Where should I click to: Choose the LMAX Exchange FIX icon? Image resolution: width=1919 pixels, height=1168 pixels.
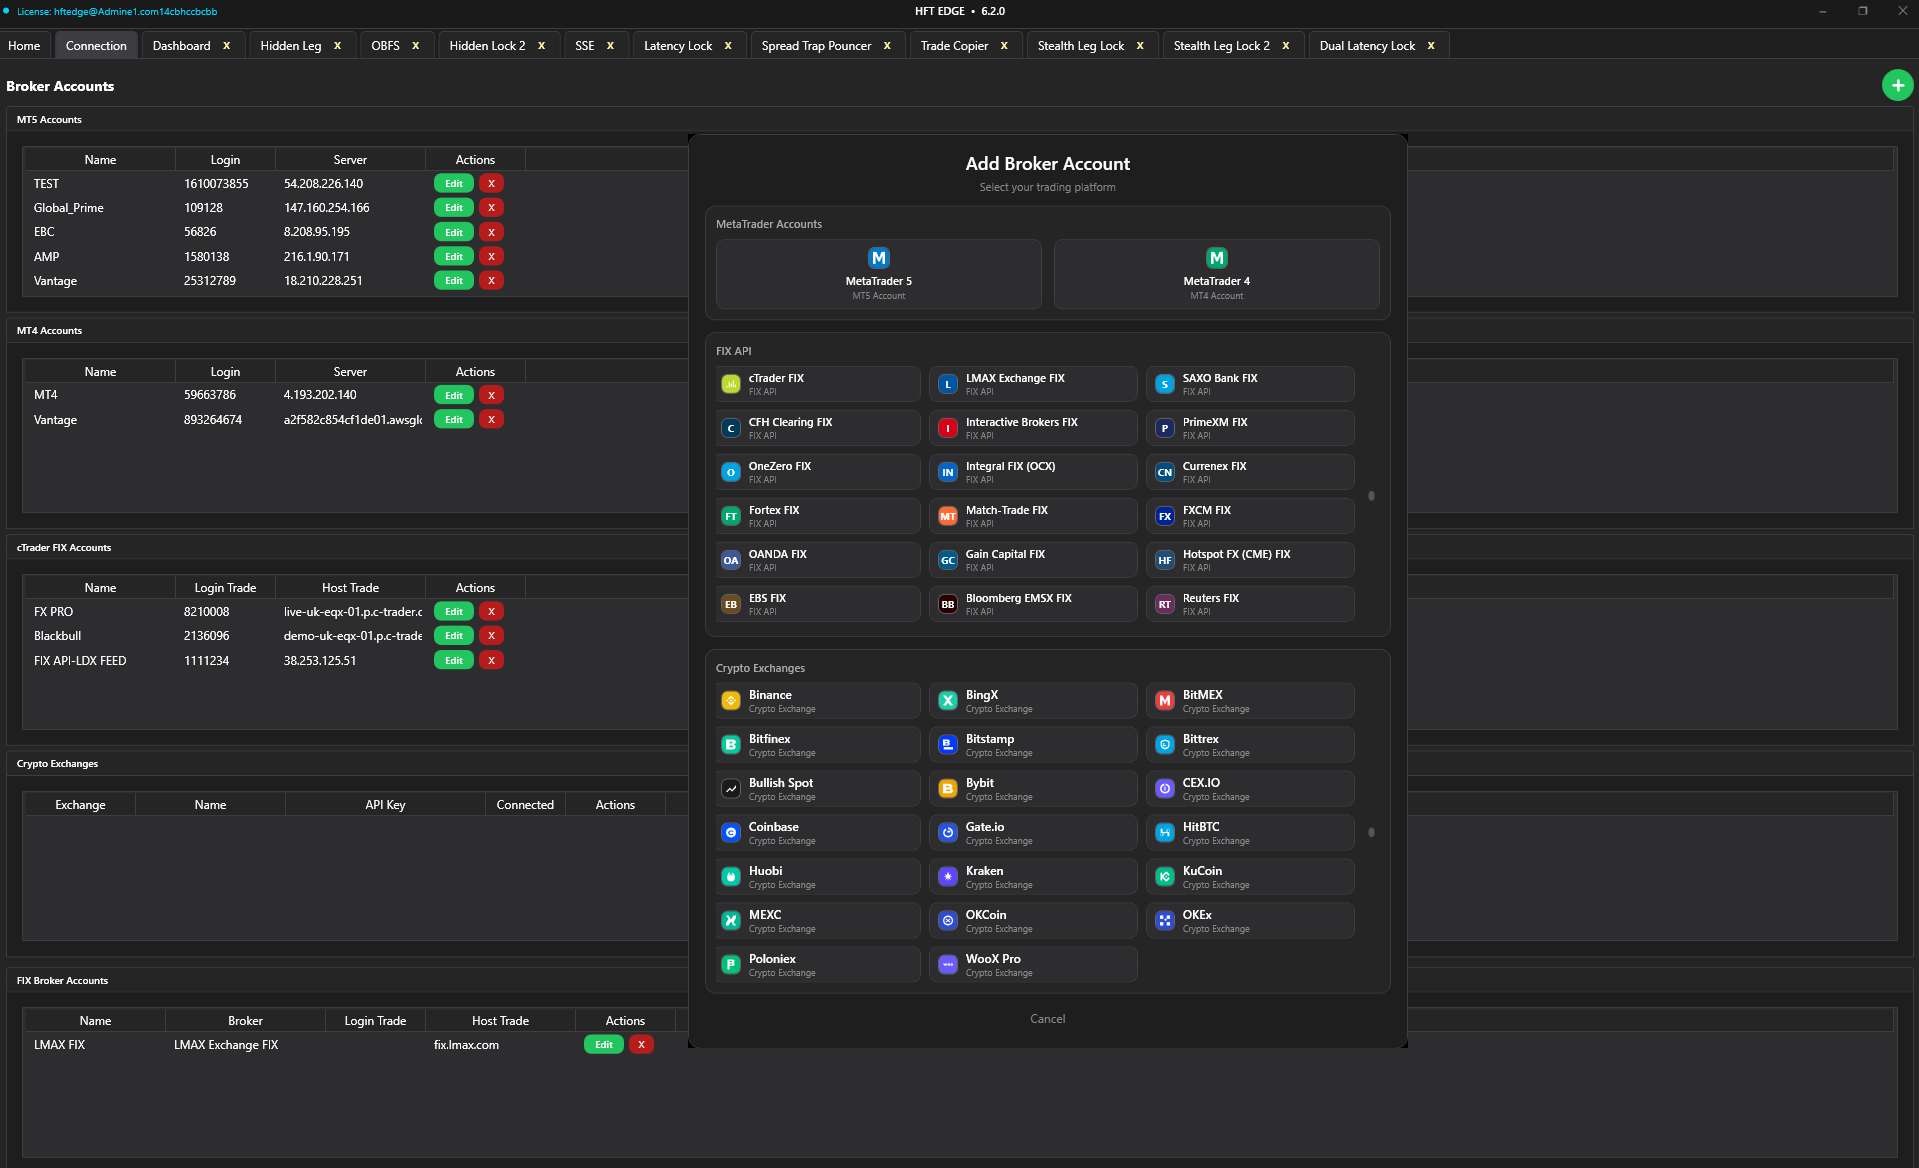[x=948, y=384]
